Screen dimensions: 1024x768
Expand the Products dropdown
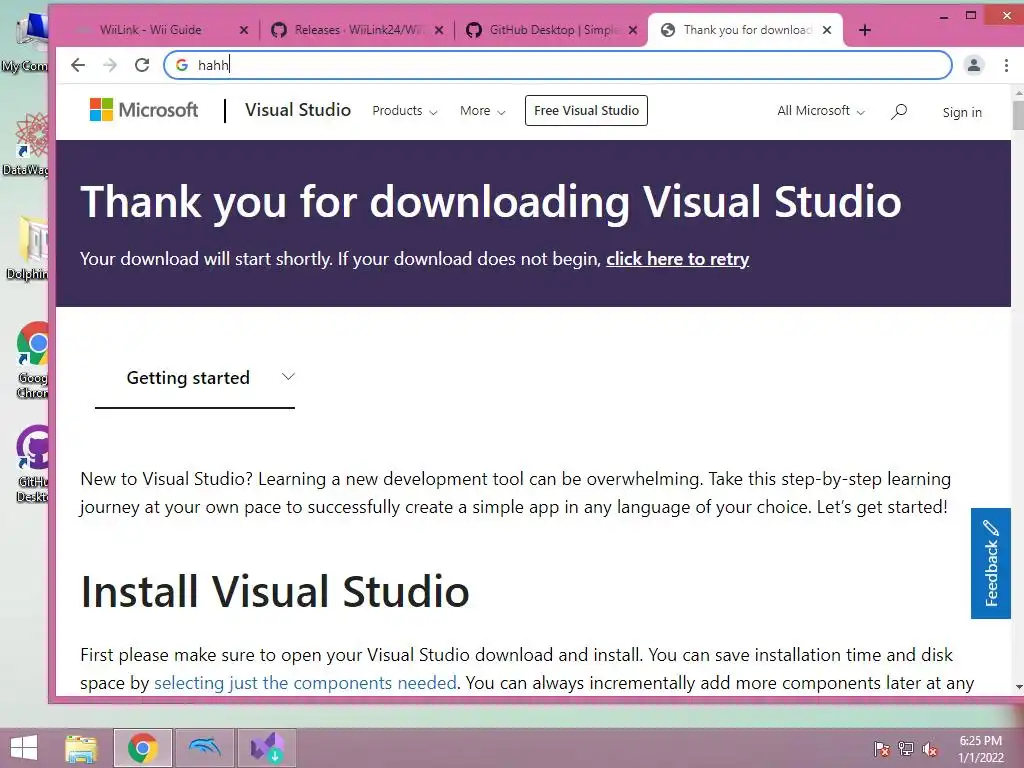click(404, 110)
